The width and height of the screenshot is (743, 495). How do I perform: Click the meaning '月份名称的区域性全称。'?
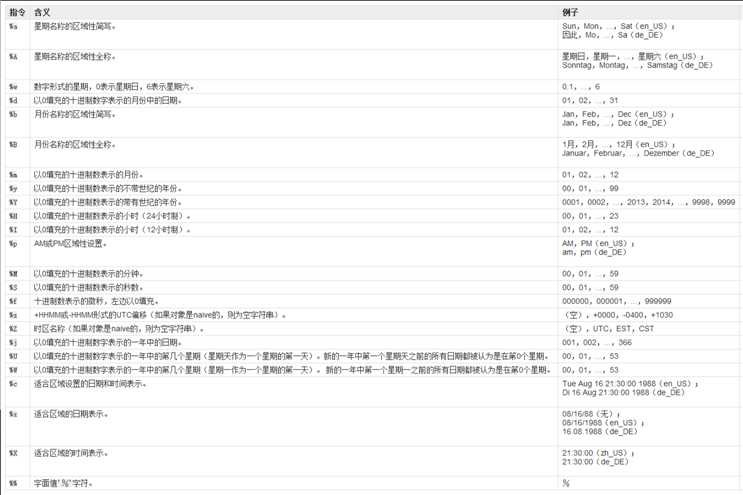pos(74,144)
